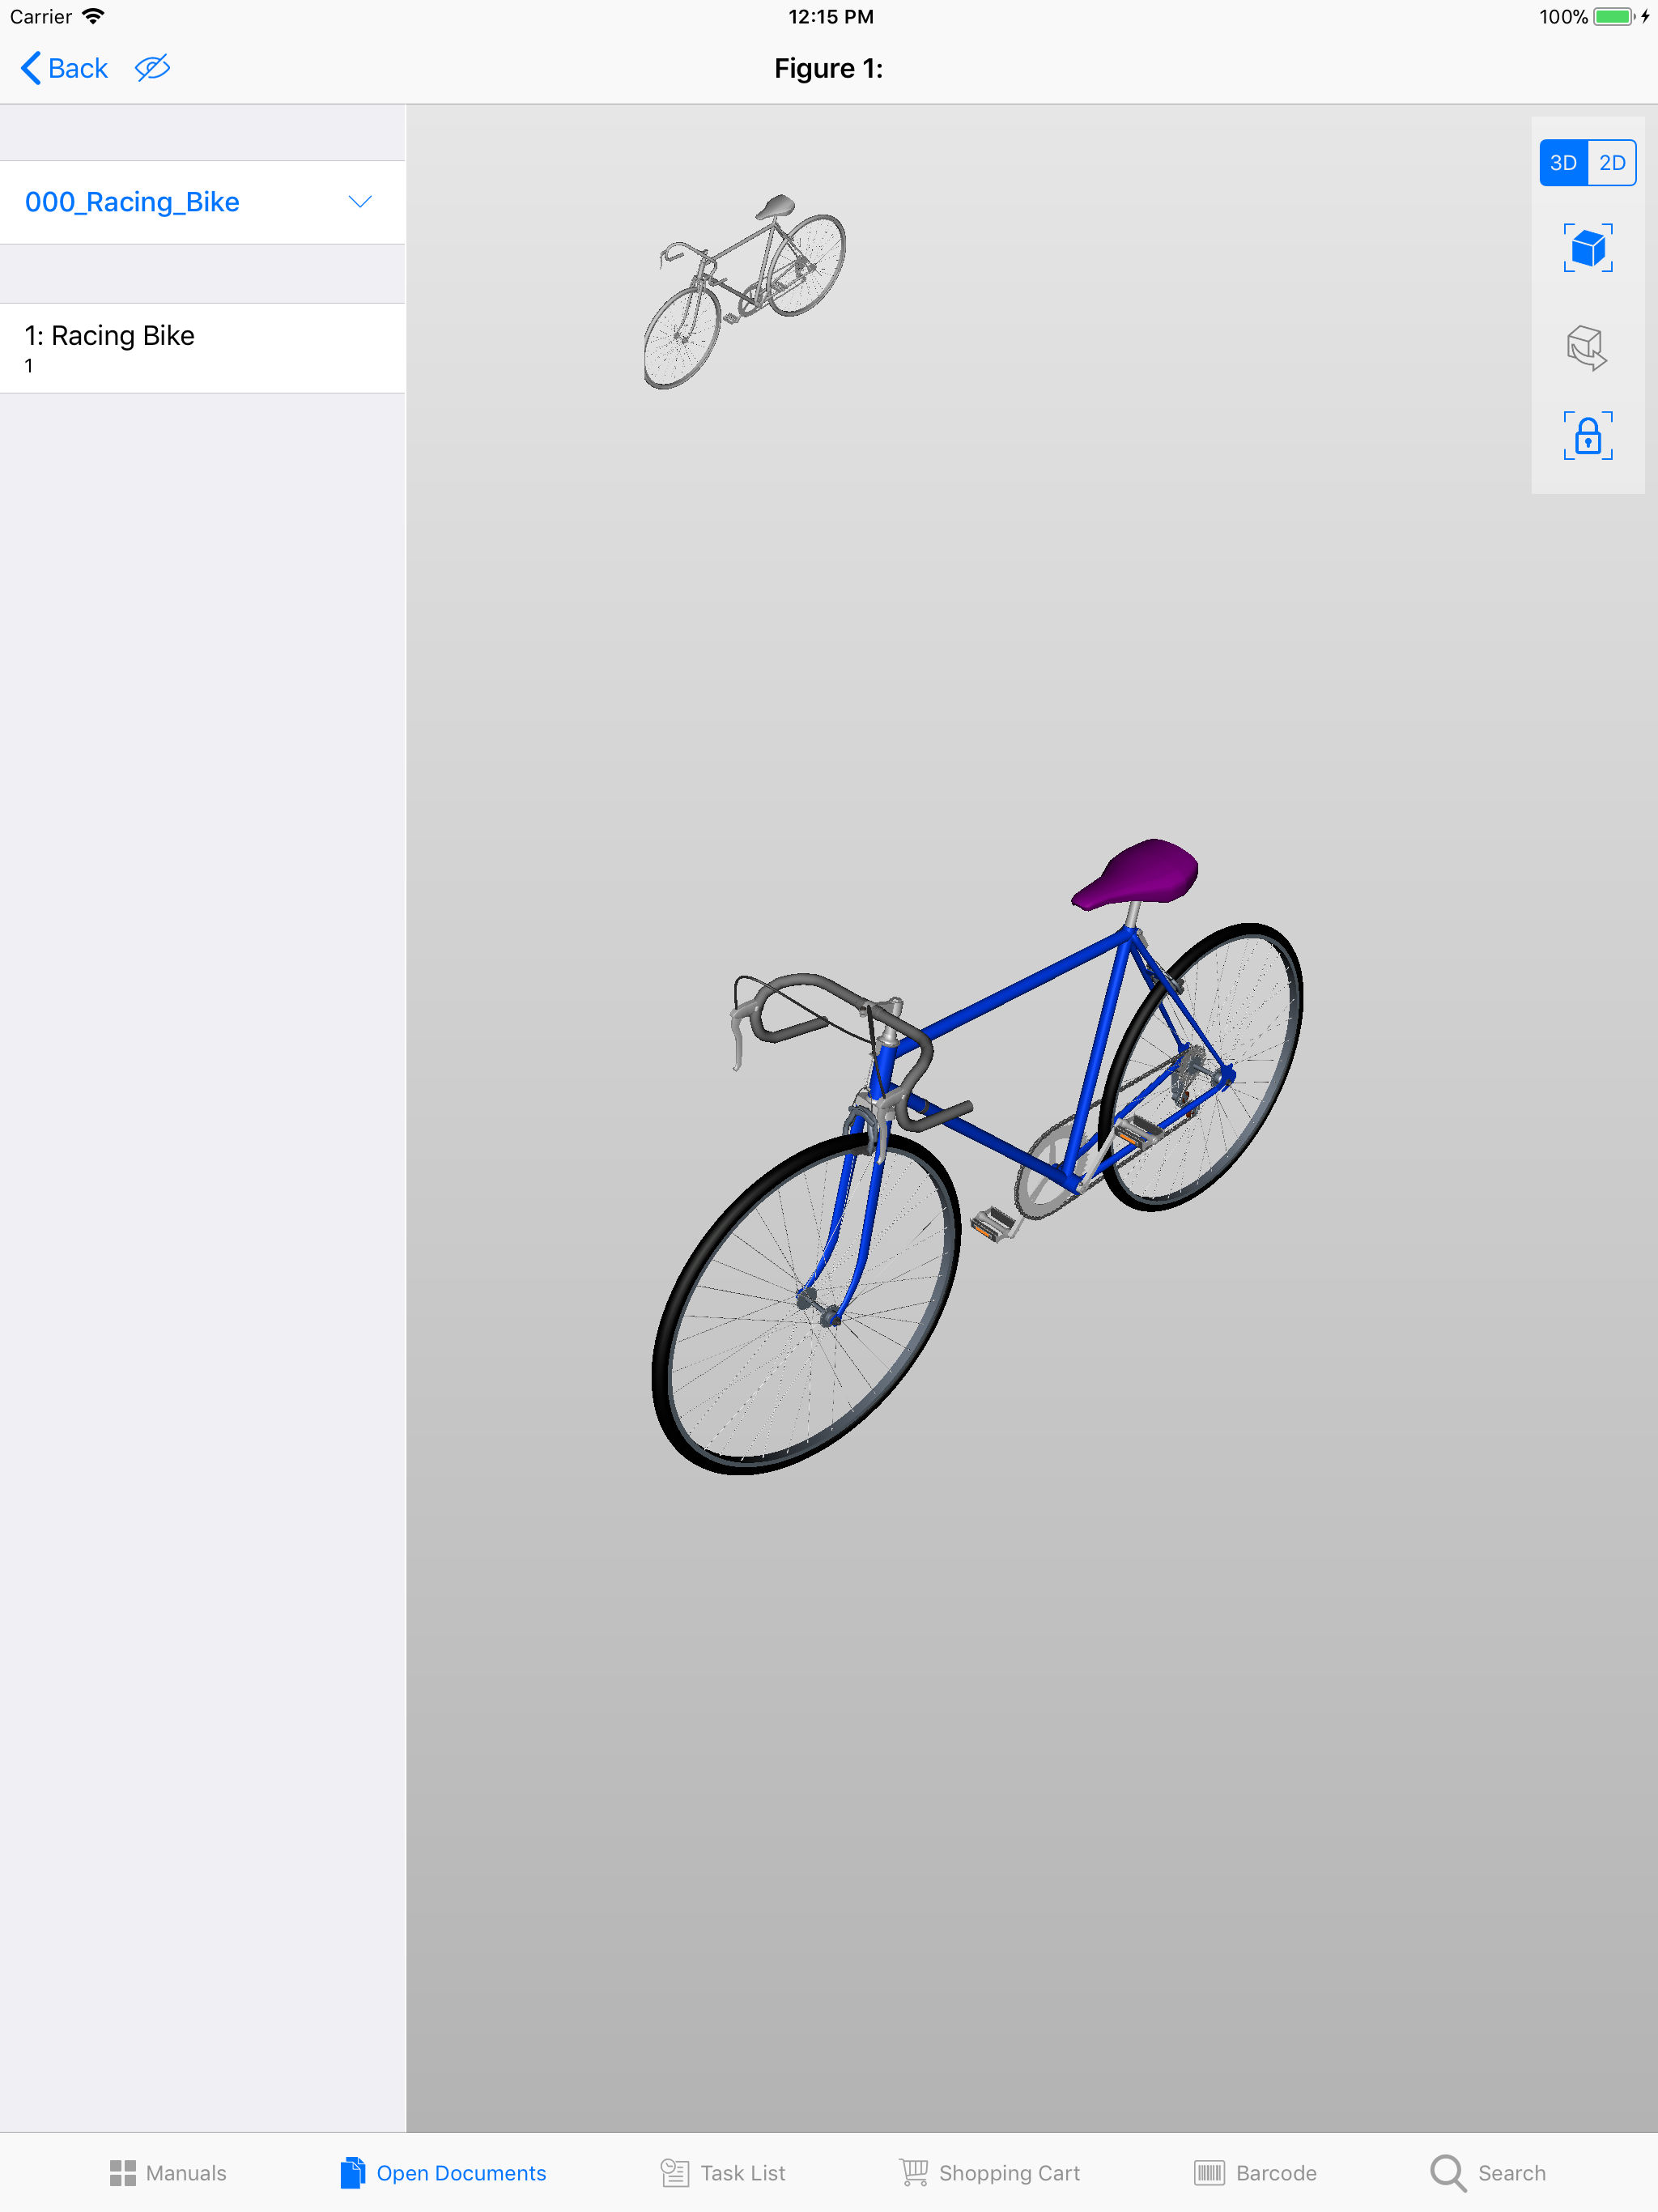Tap the gray bike thumbnail preview
The image size is (1658, 2212).
[743, 291]
